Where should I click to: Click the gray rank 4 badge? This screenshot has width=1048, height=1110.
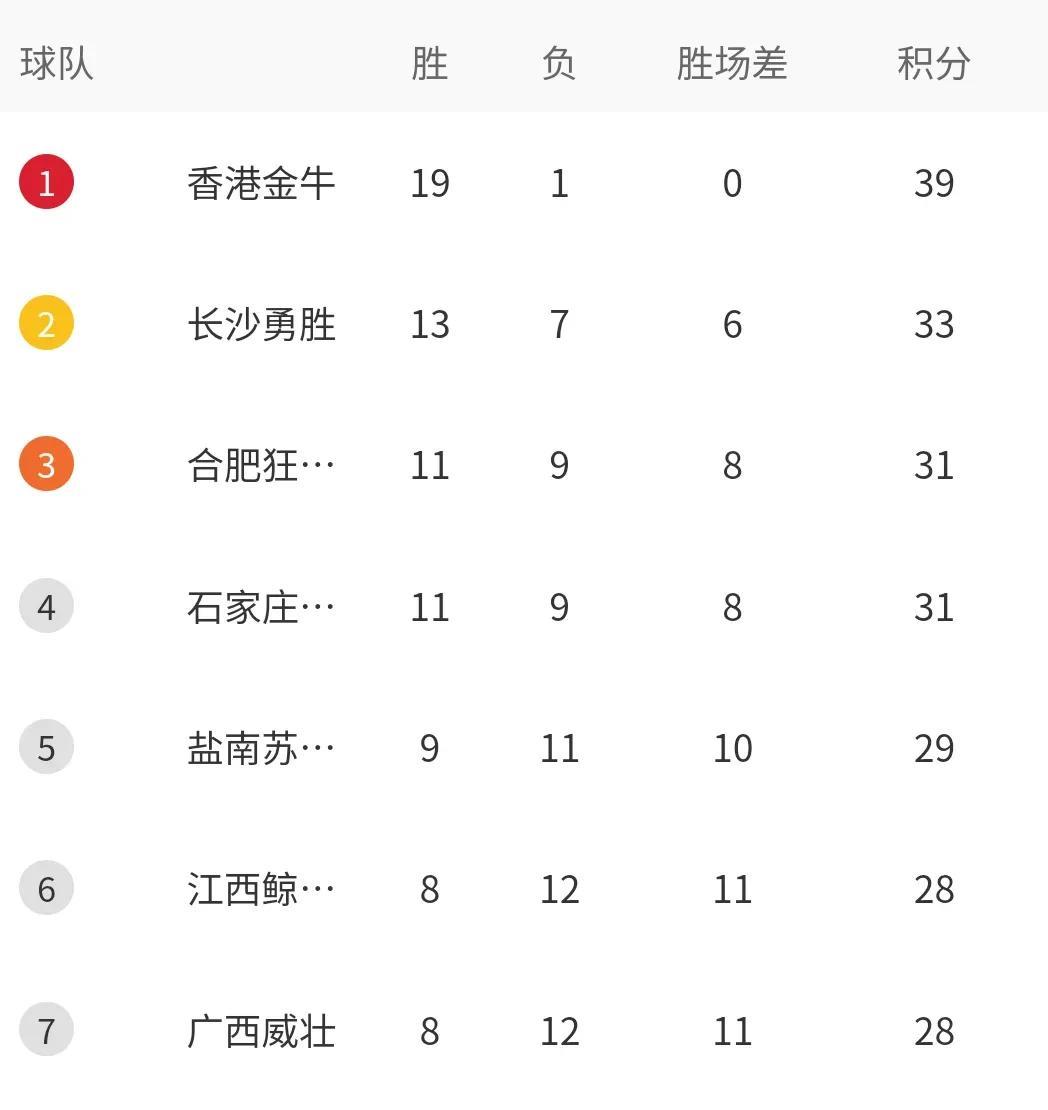[x=46, y=607]
